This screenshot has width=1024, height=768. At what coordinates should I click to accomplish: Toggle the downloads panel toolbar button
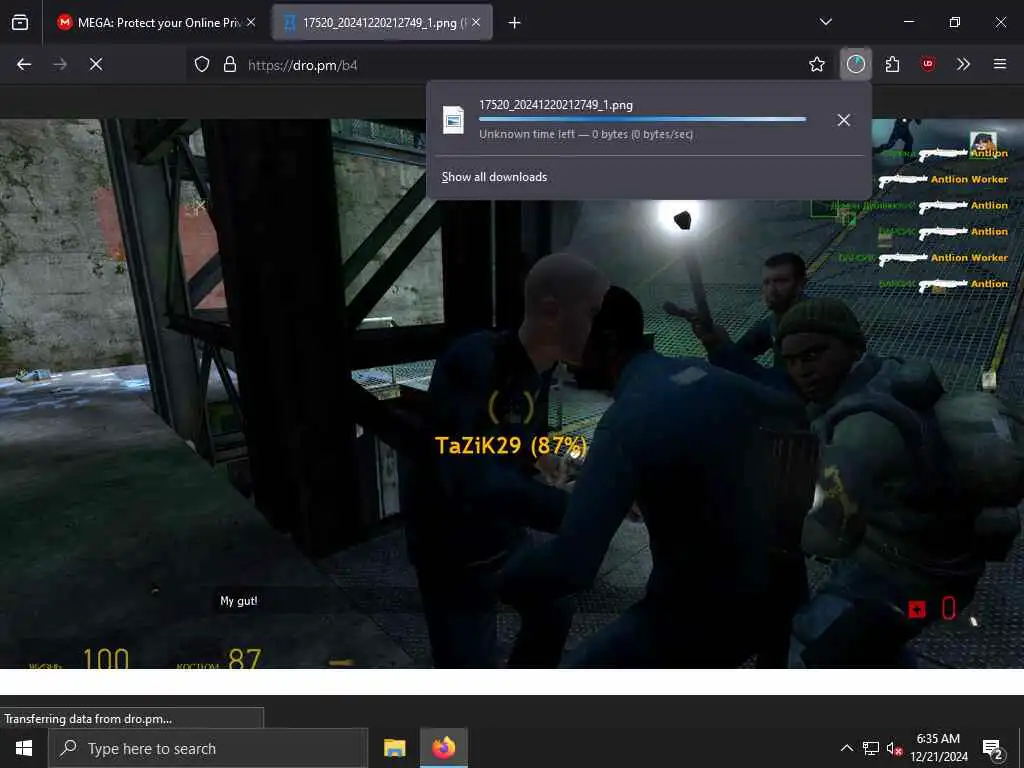coord(856,64)
